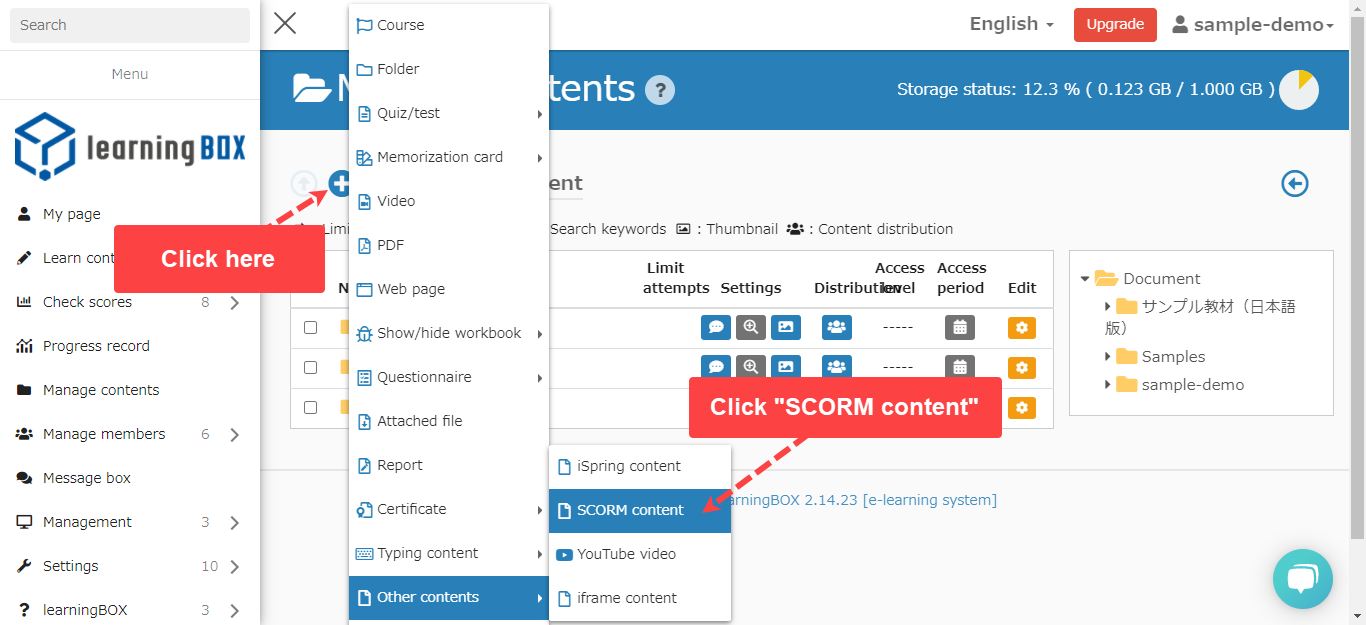
Task: Open the sample-demo user account dropdown
Action: coord(1253,25)
